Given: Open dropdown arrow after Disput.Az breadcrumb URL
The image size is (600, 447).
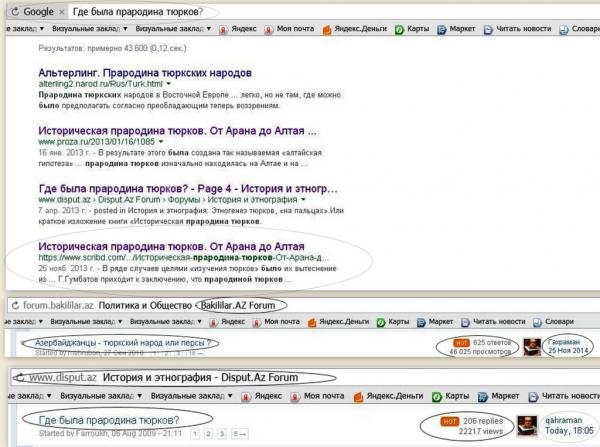Looking at the screenshot, I should click(x=303, y=199).
